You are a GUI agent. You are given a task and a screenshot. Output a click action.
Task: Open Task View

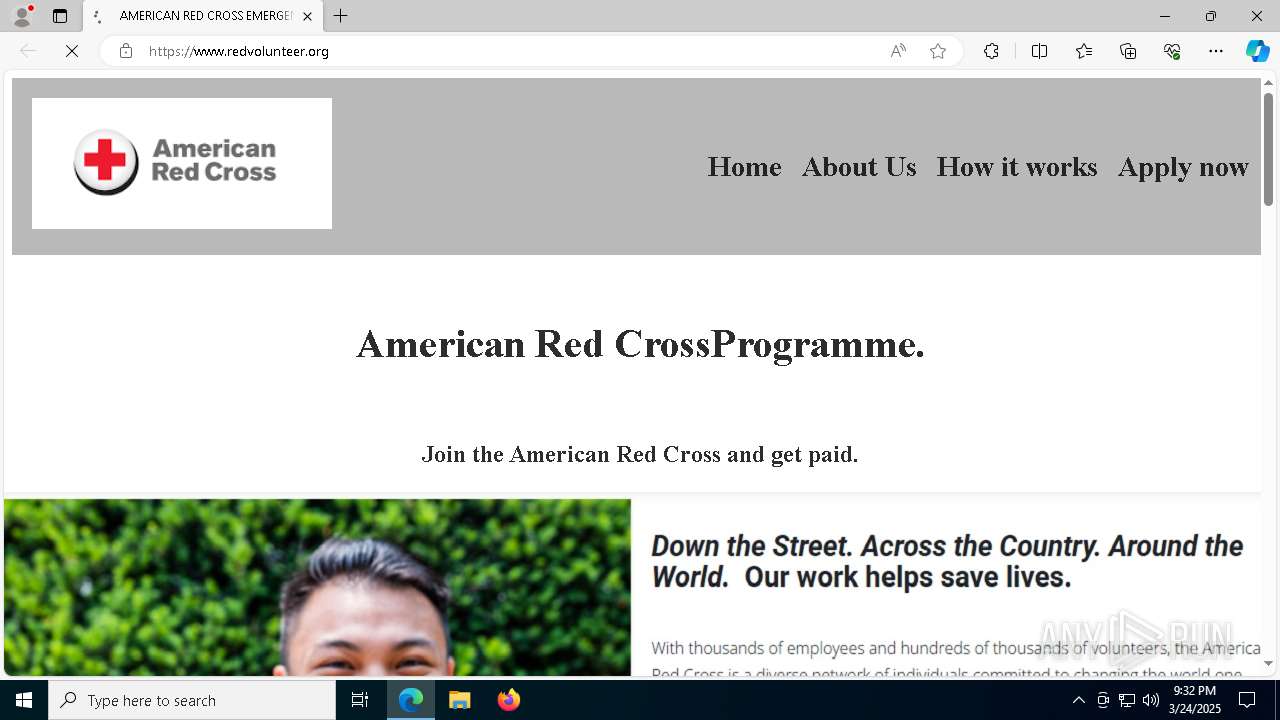pyautogui.click(x=360, y=700)
